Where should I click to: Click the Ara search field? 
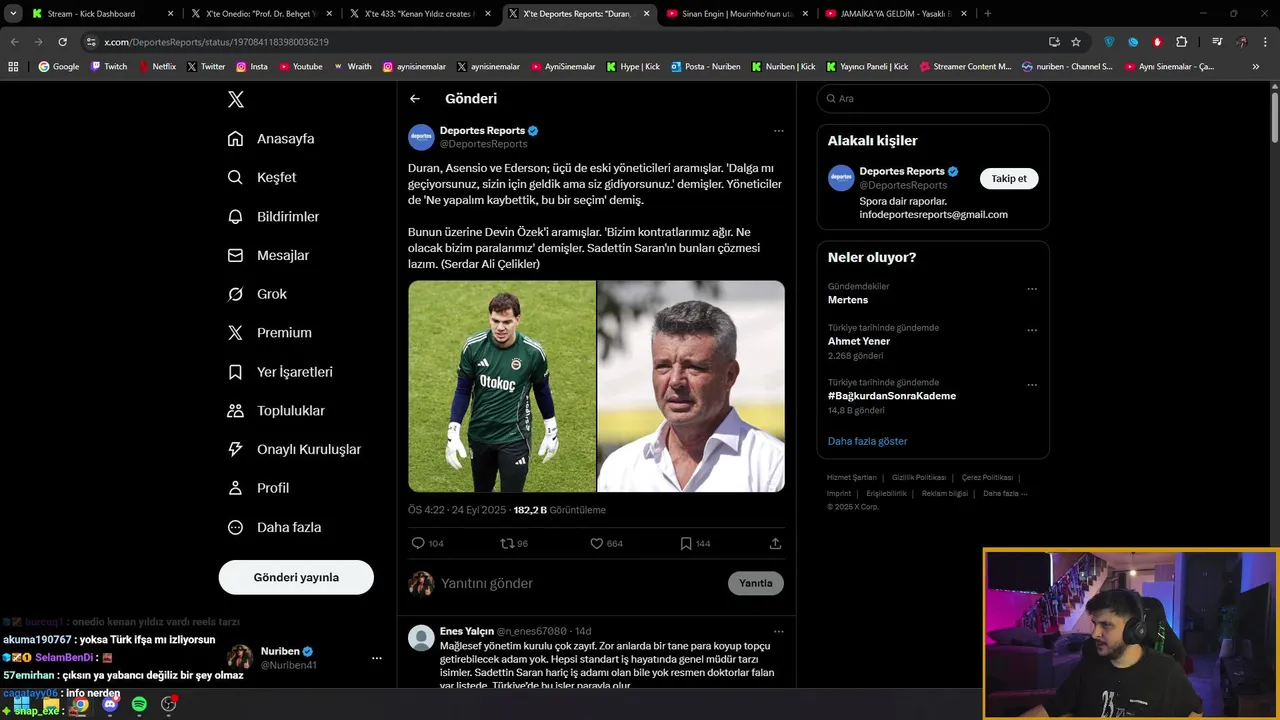(933, 98)
